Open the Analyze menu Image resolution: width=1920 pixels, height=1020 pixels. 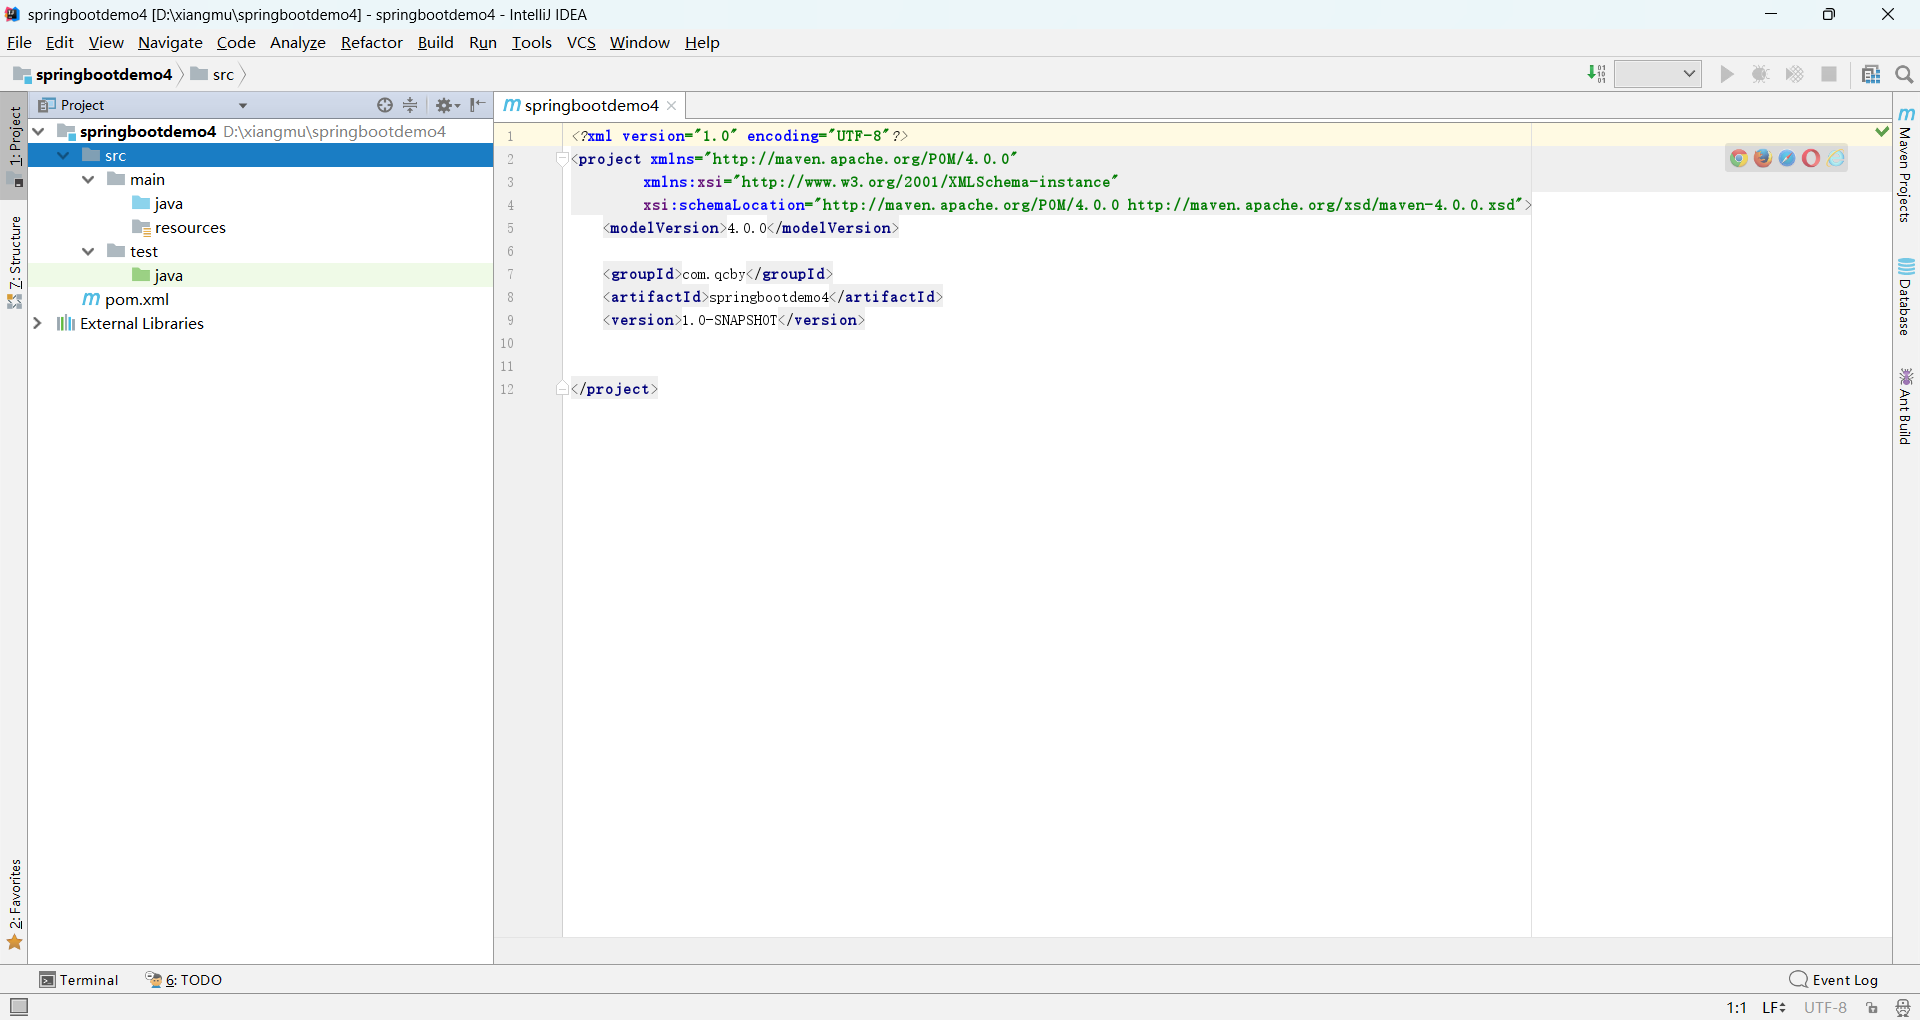298,42
